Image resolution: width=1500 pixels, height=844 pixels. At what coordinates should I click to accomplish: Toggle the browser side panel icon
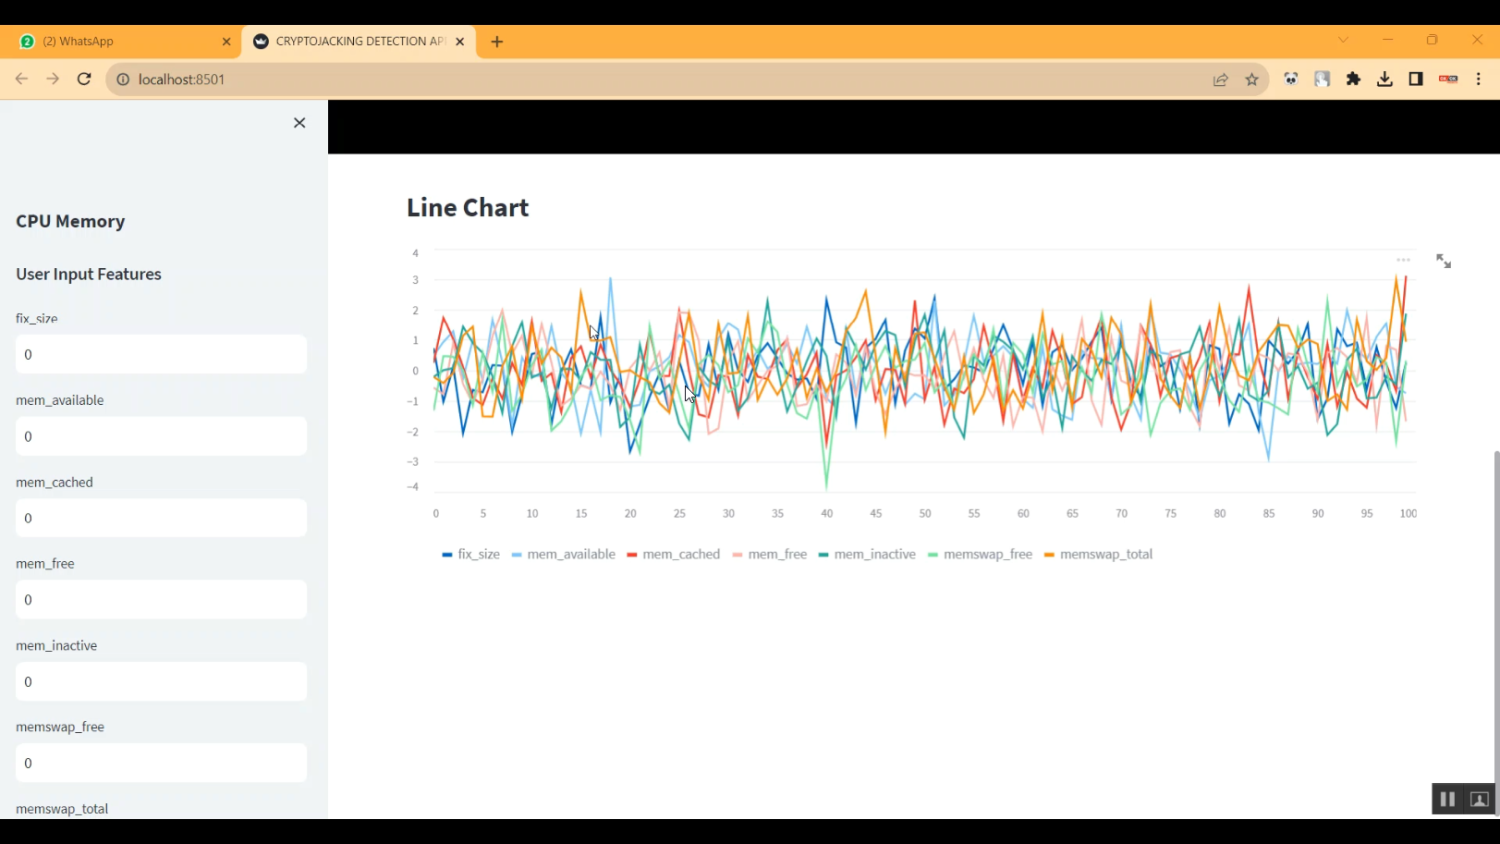[1415, 79]
